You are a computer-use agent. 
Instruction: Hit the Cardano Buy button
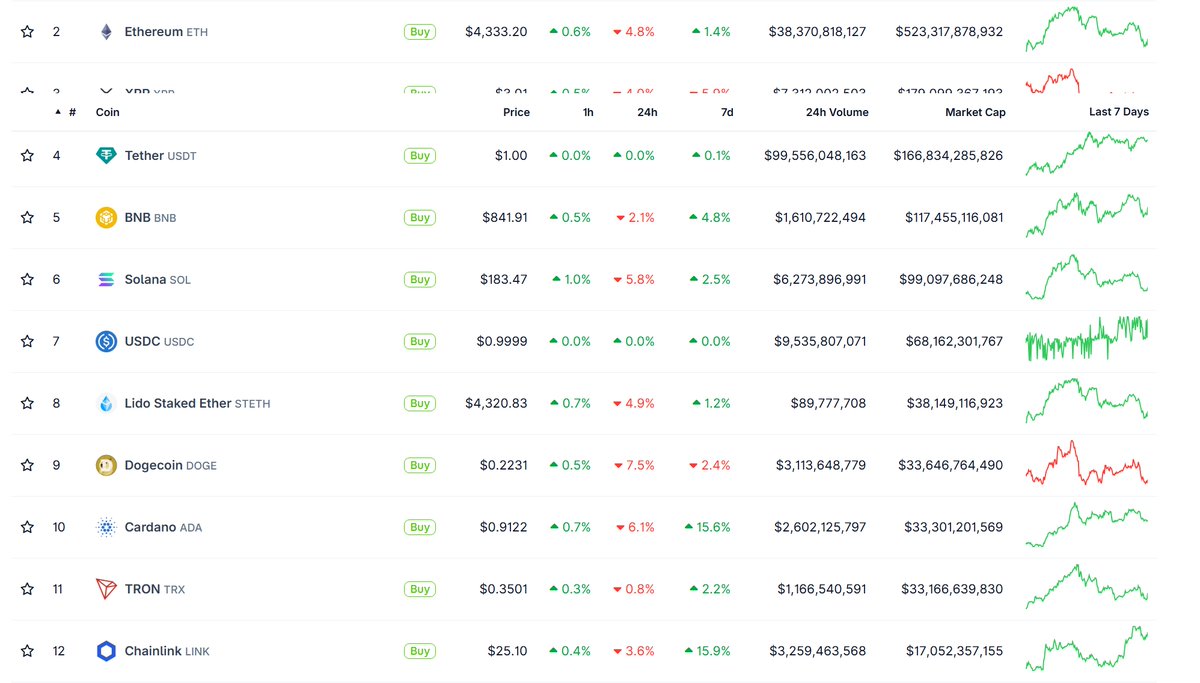[420, 527]
